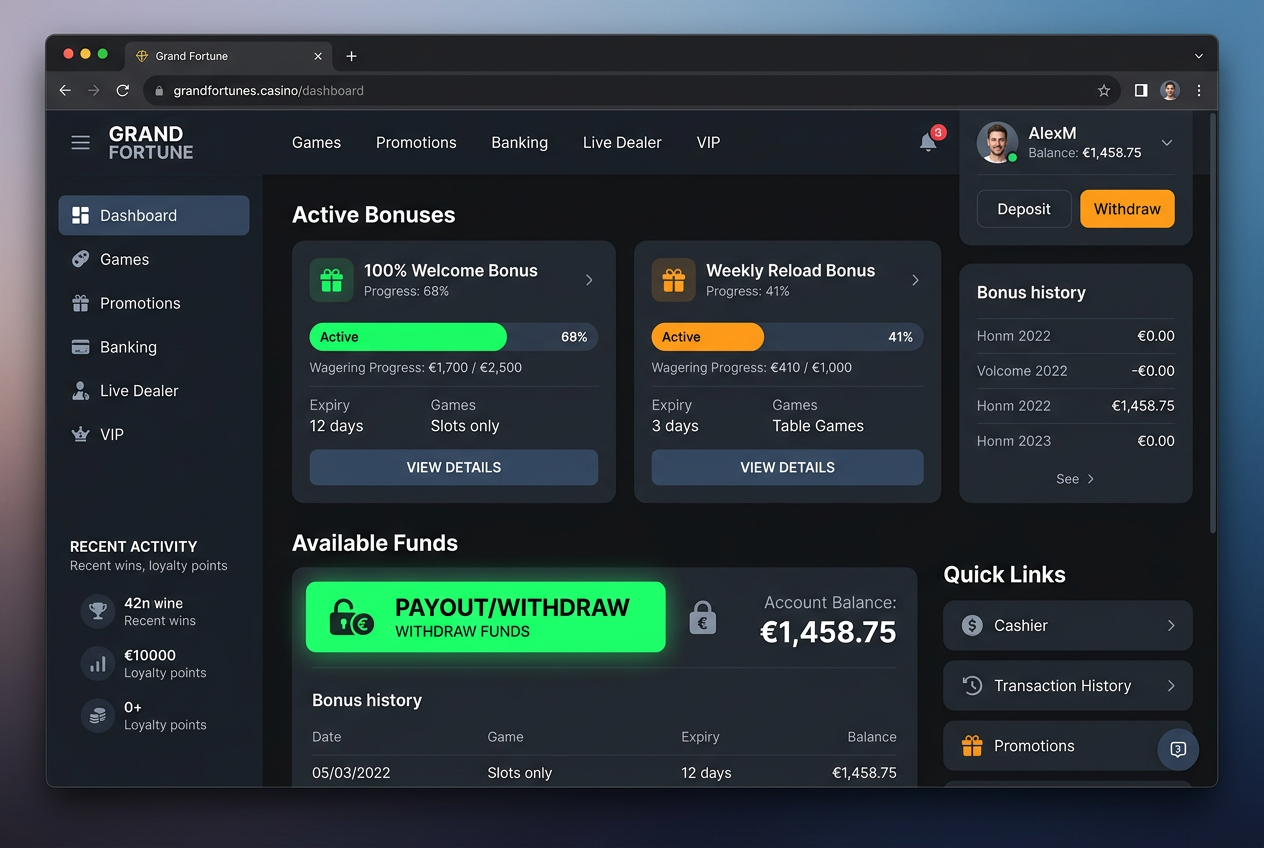Open the VIP top navigation item

click(708, 143)
